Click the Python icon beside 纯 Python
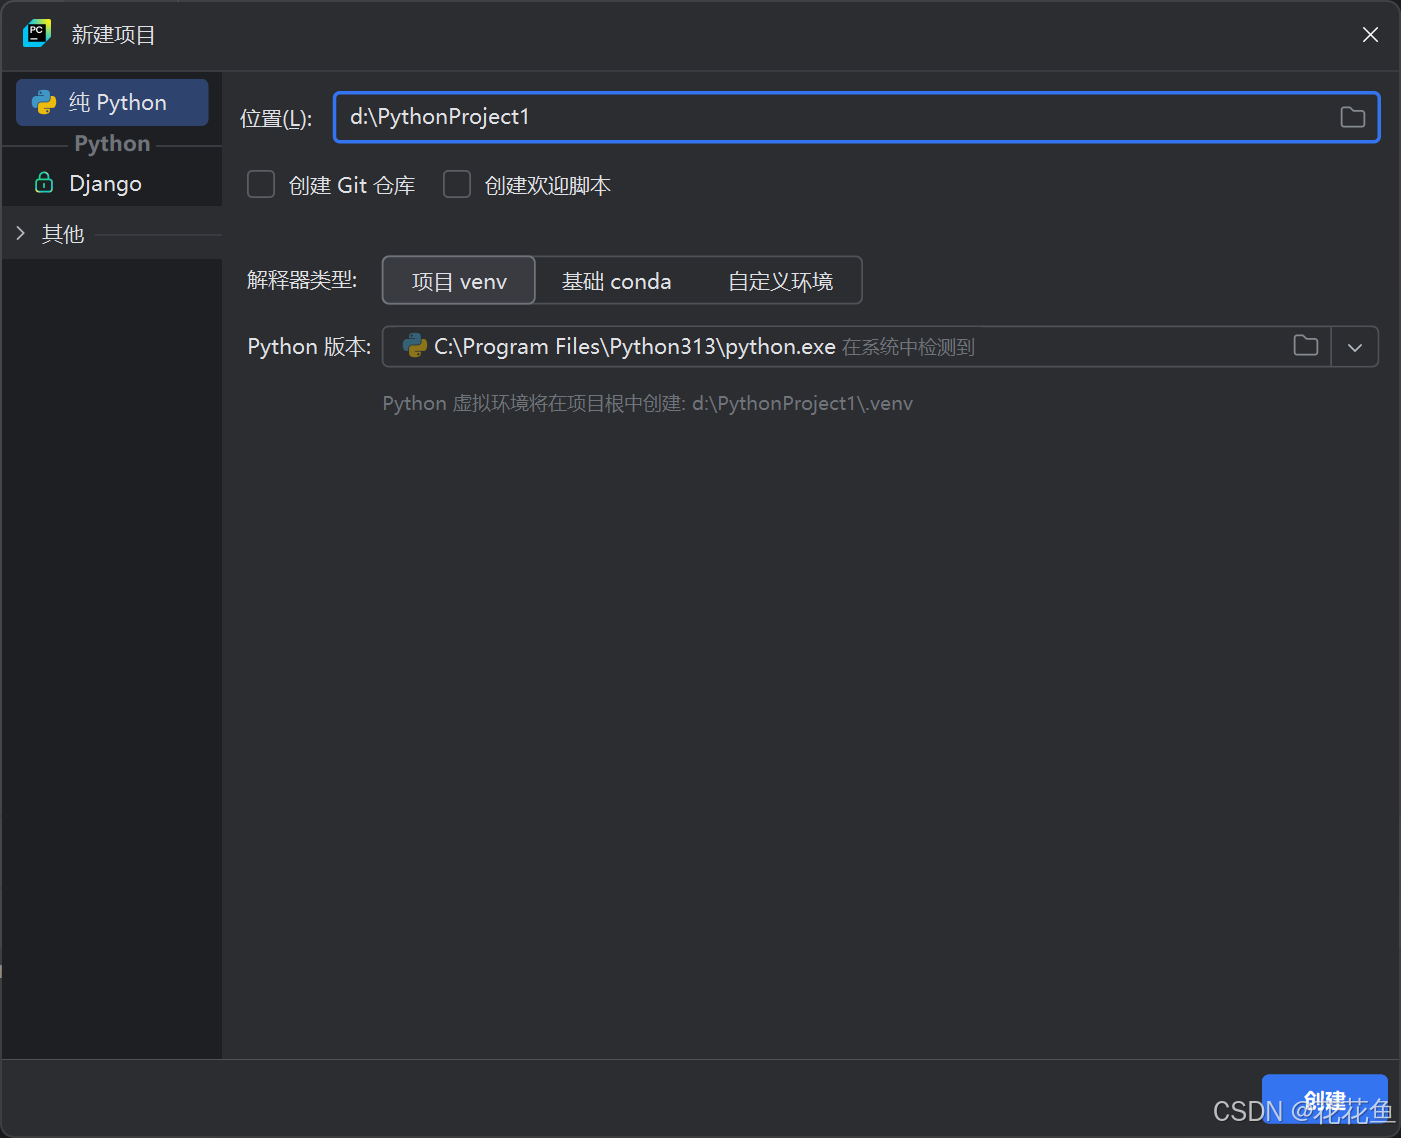Screen dimensions: 1401x1138 44,102
